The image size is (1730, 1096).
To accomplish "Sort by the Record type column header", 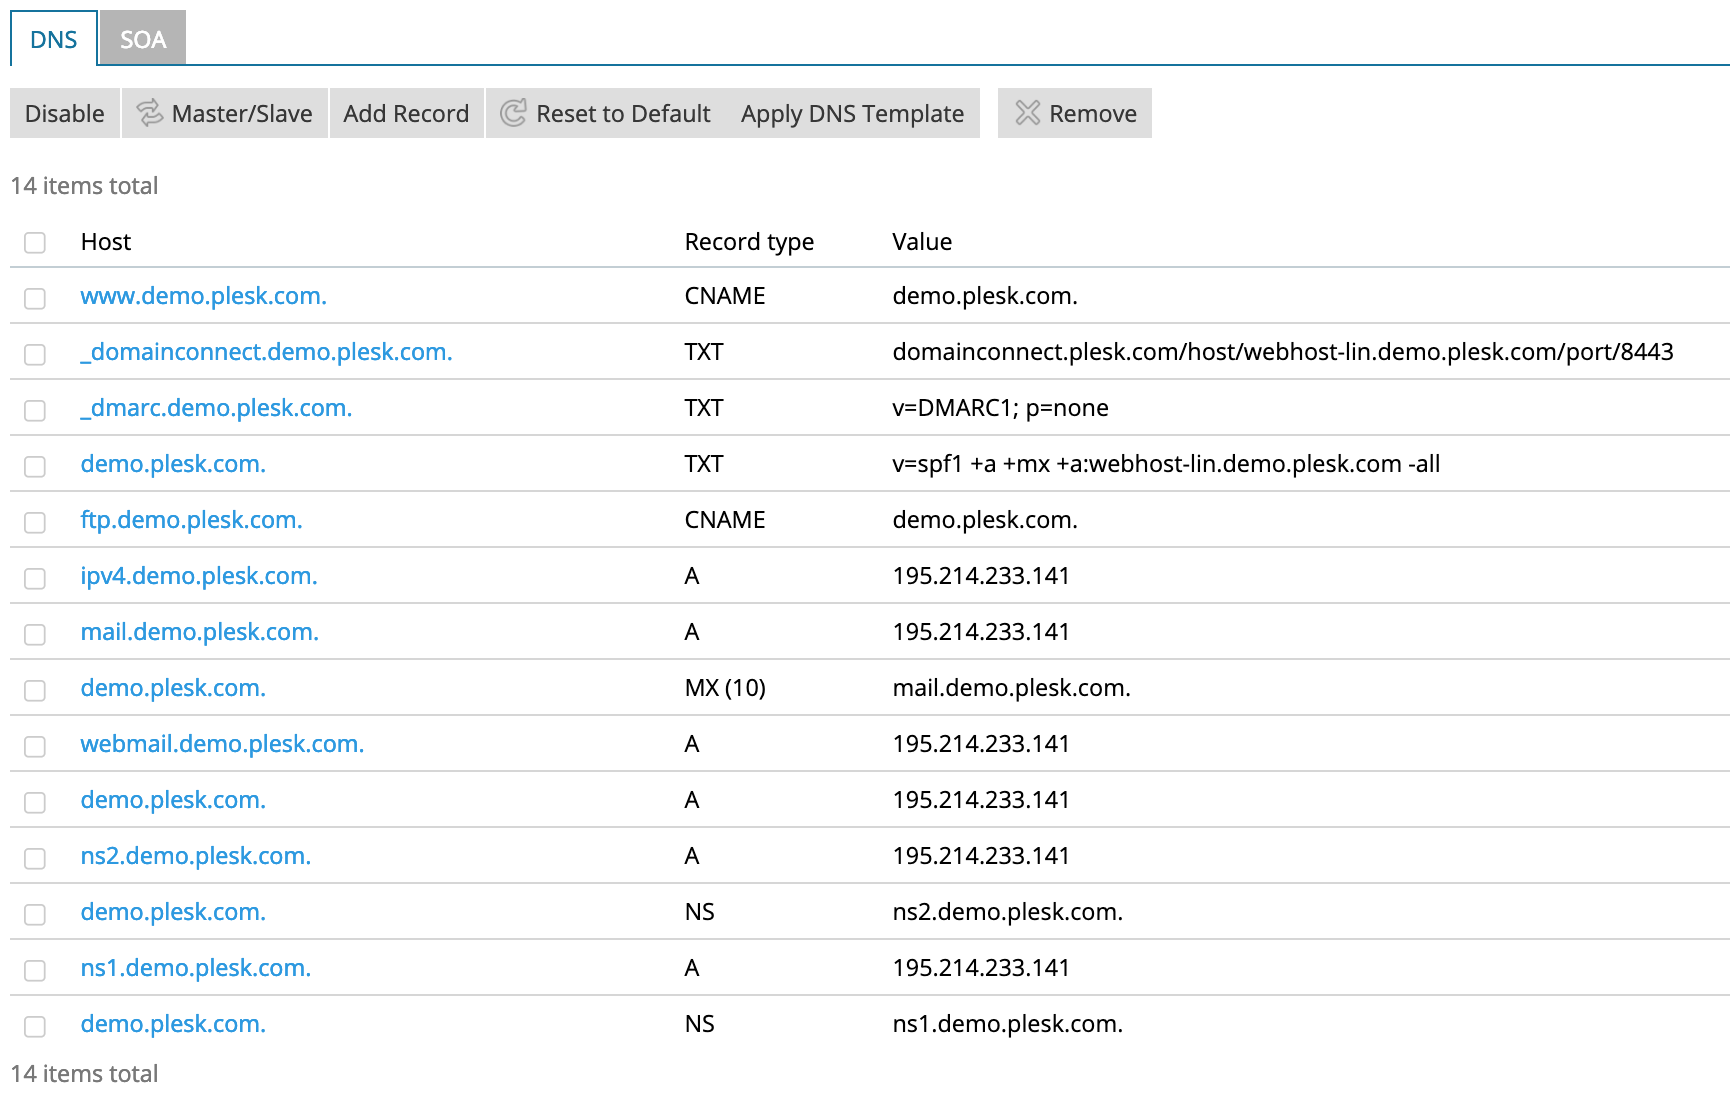I will point(749,242).
